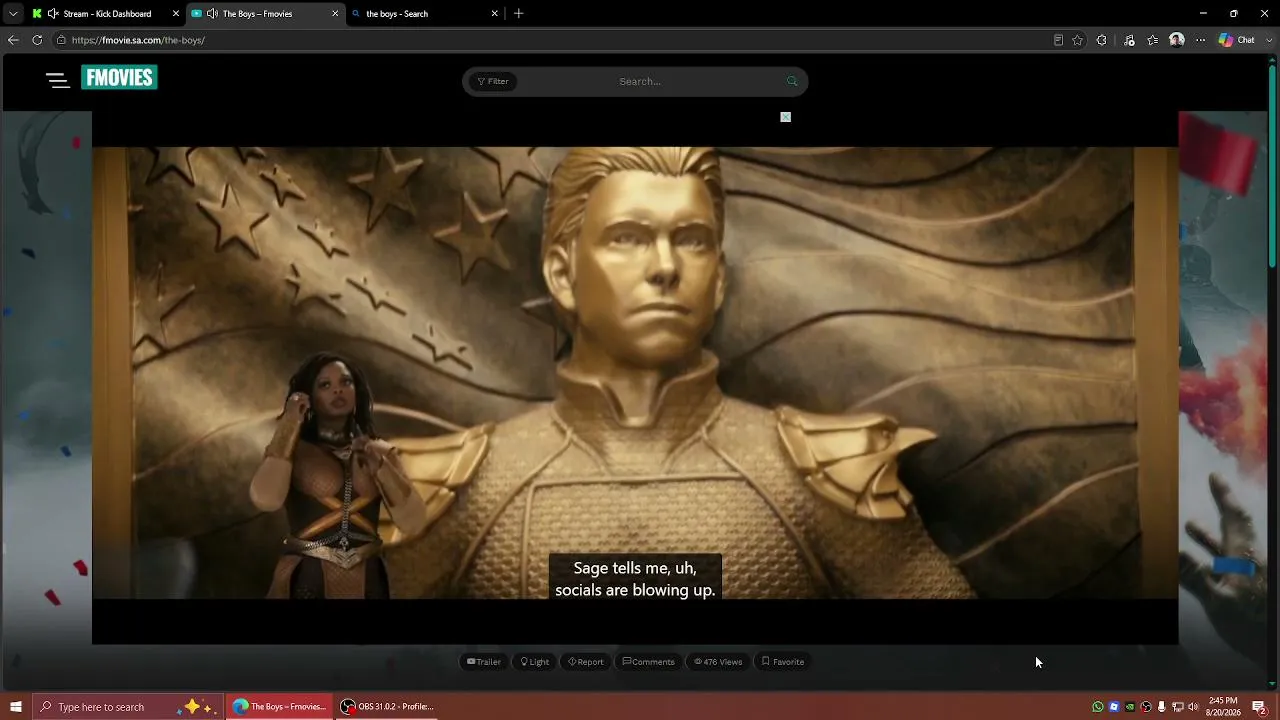Viewport: 1280px width, 720px height.
Task: Watch the Trailer
Action: [x=484, y=661]
